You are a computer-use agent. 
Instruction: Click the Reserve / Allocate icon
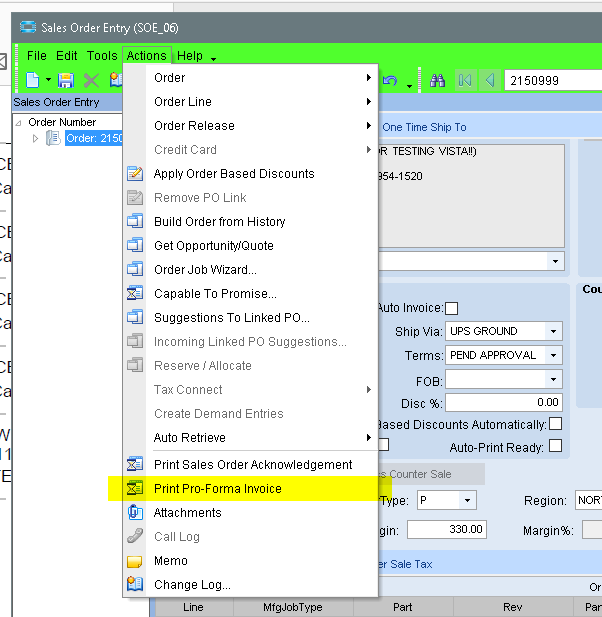pyautogui.click(x=135, y=365)
